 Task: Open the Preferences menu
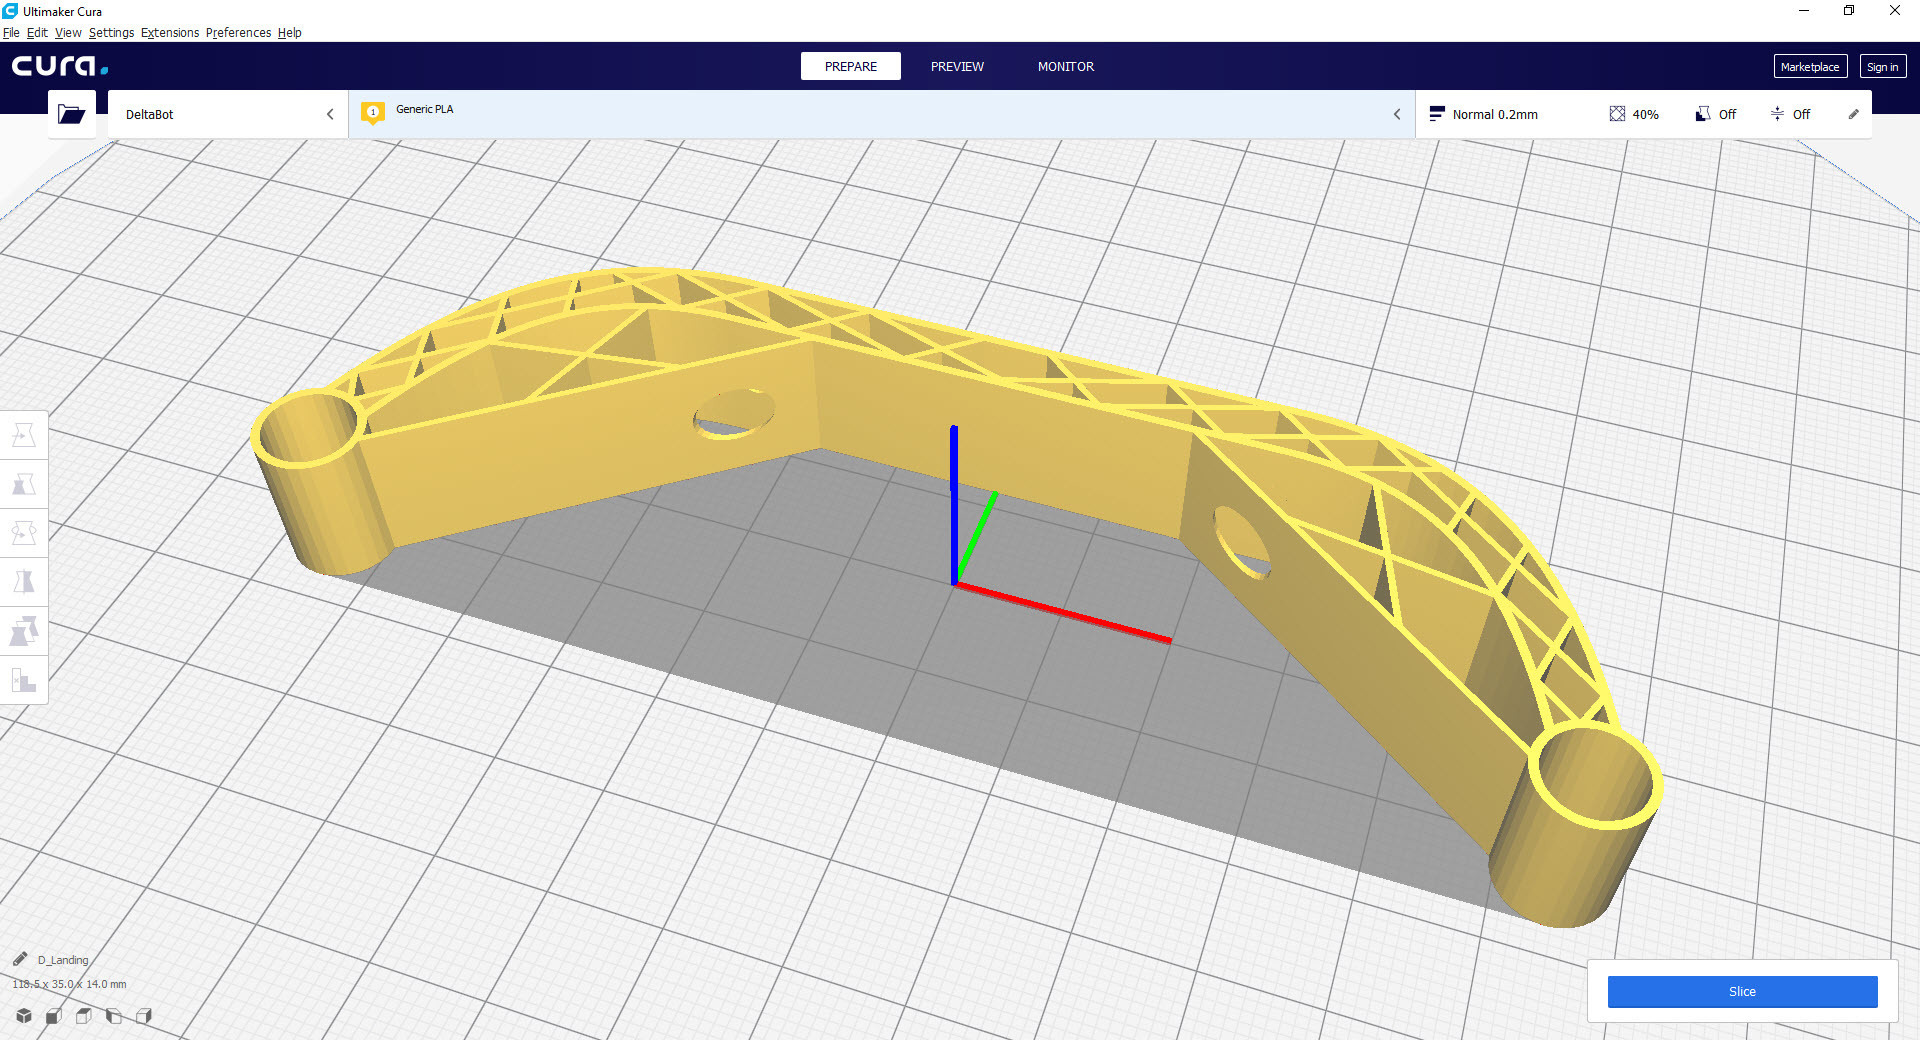[x=238, y=32]
